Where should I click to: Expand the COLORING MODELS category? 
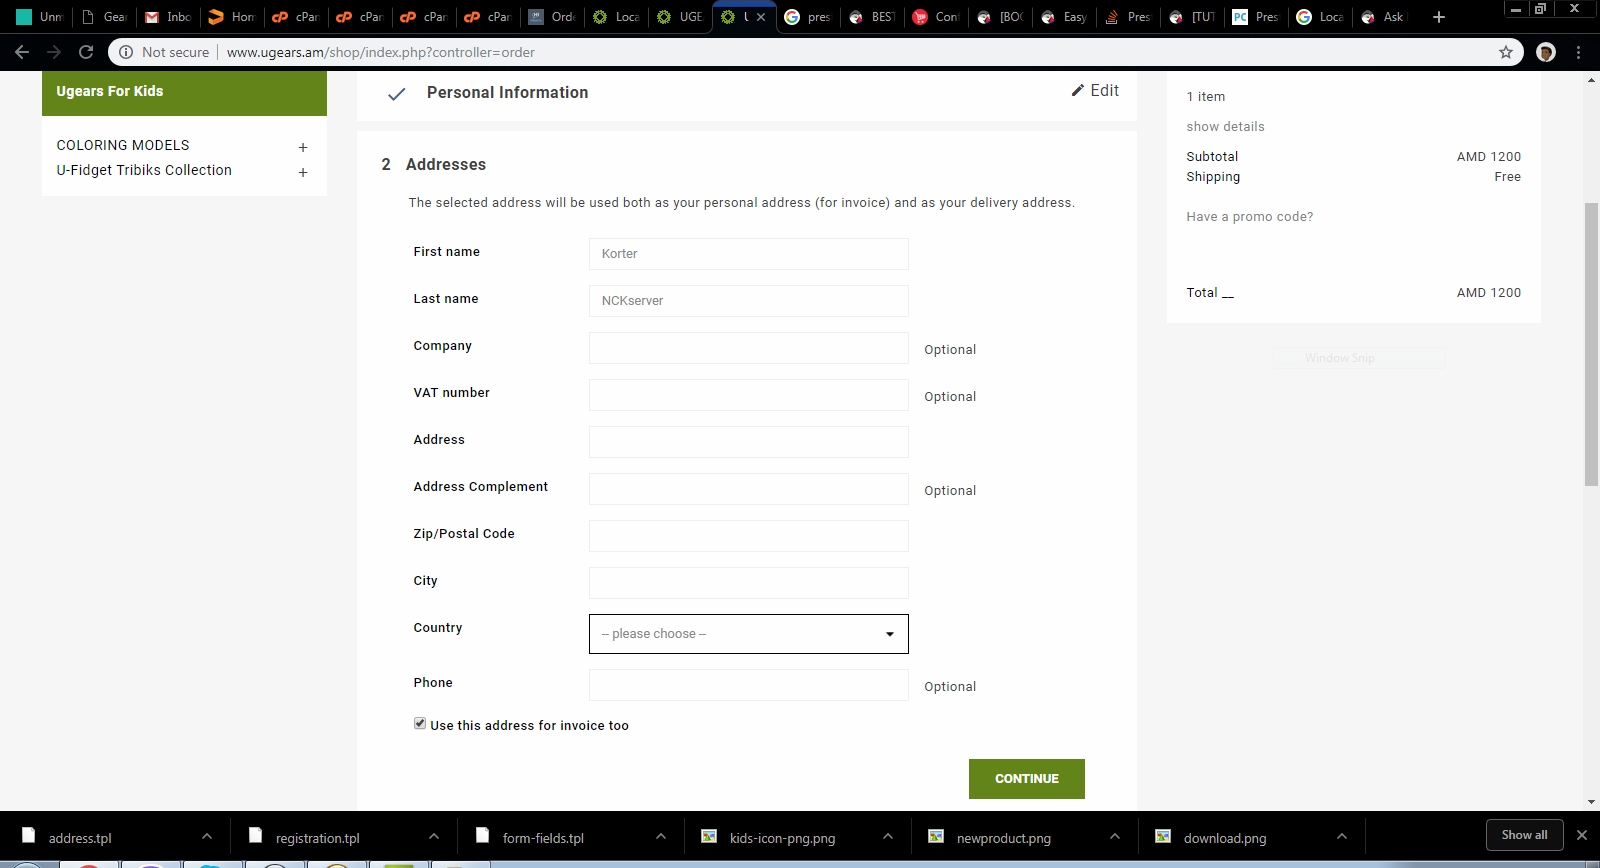[x=303, y=147]
